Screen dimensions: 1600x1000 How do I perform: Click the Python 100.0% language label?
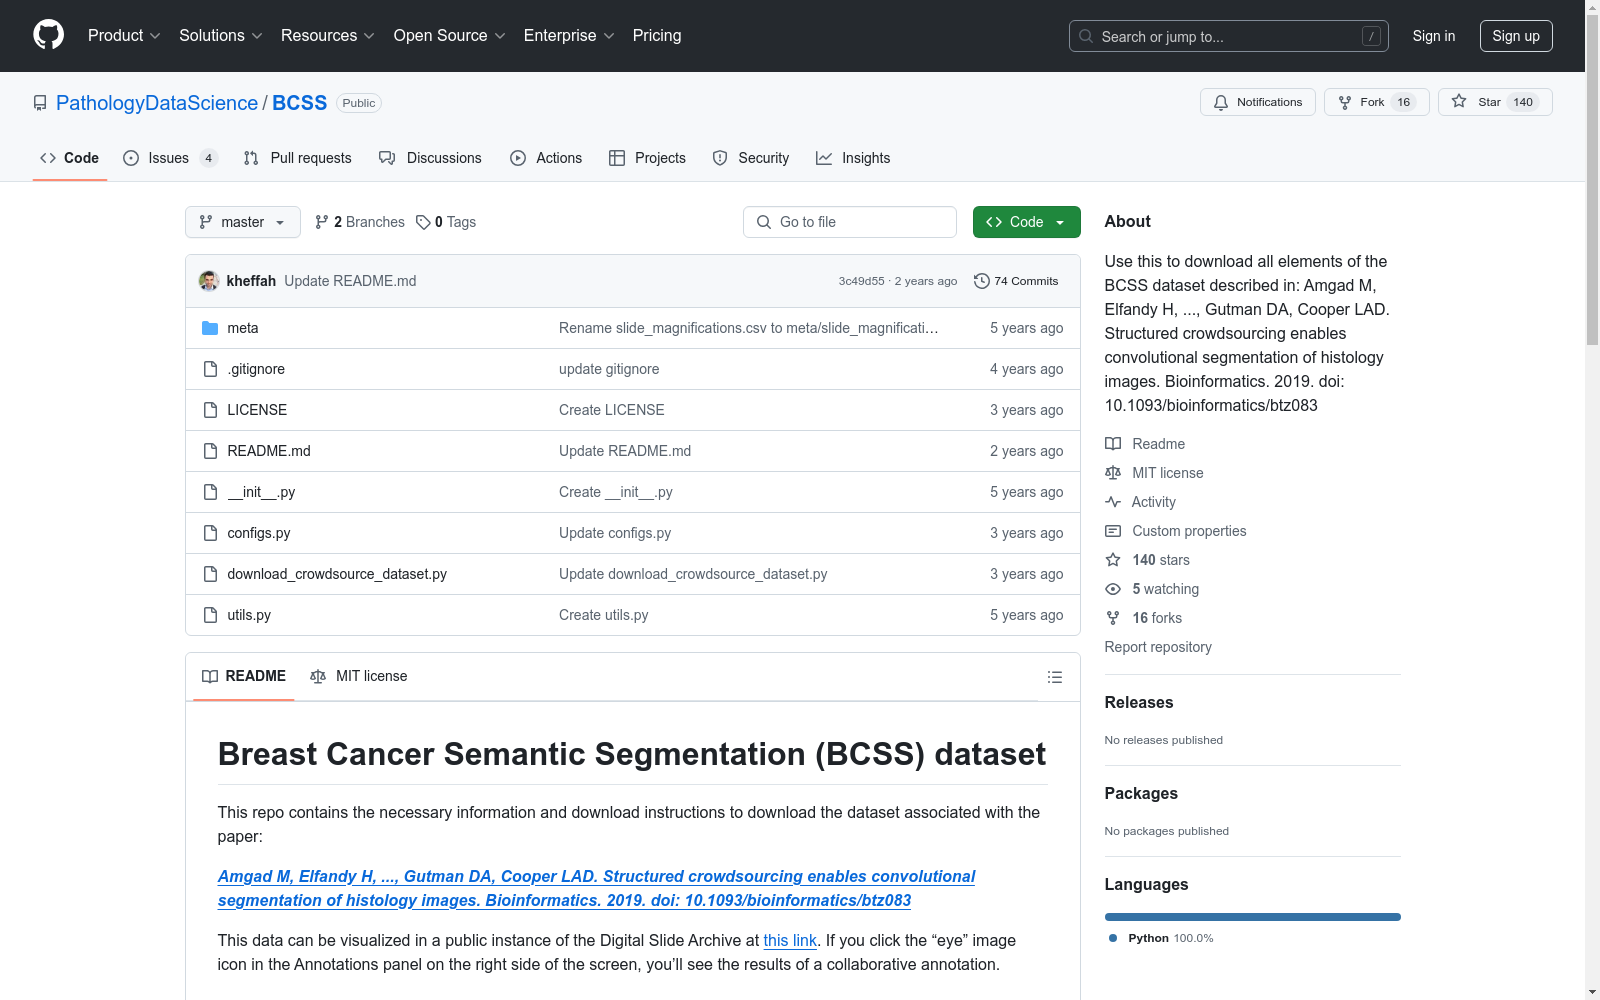coord(1161,938)
